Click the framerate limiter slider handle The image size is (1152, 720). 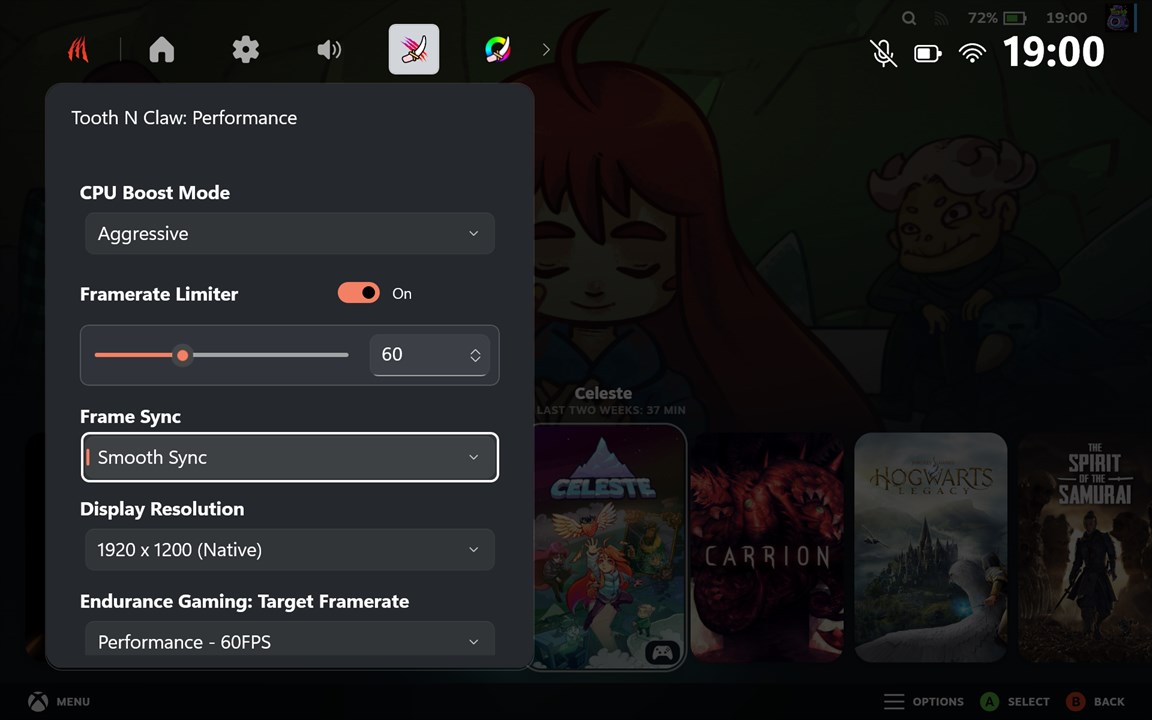tap(182, 356)
